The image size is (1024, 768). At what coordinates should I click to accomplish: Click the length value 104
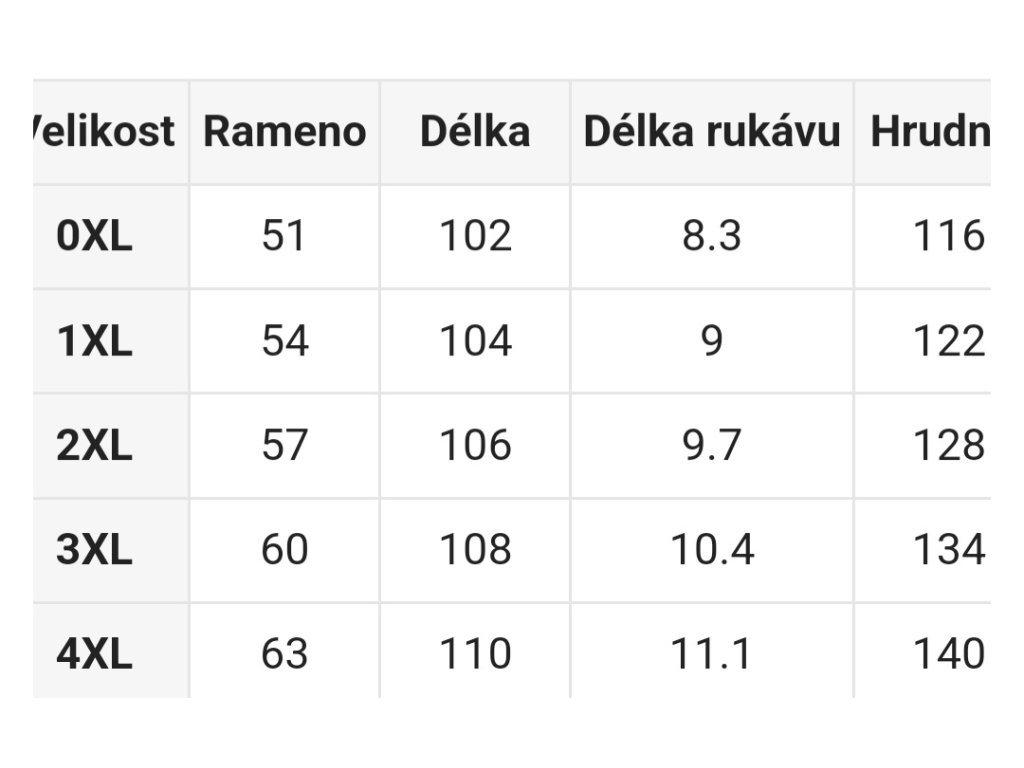point(475,341)
